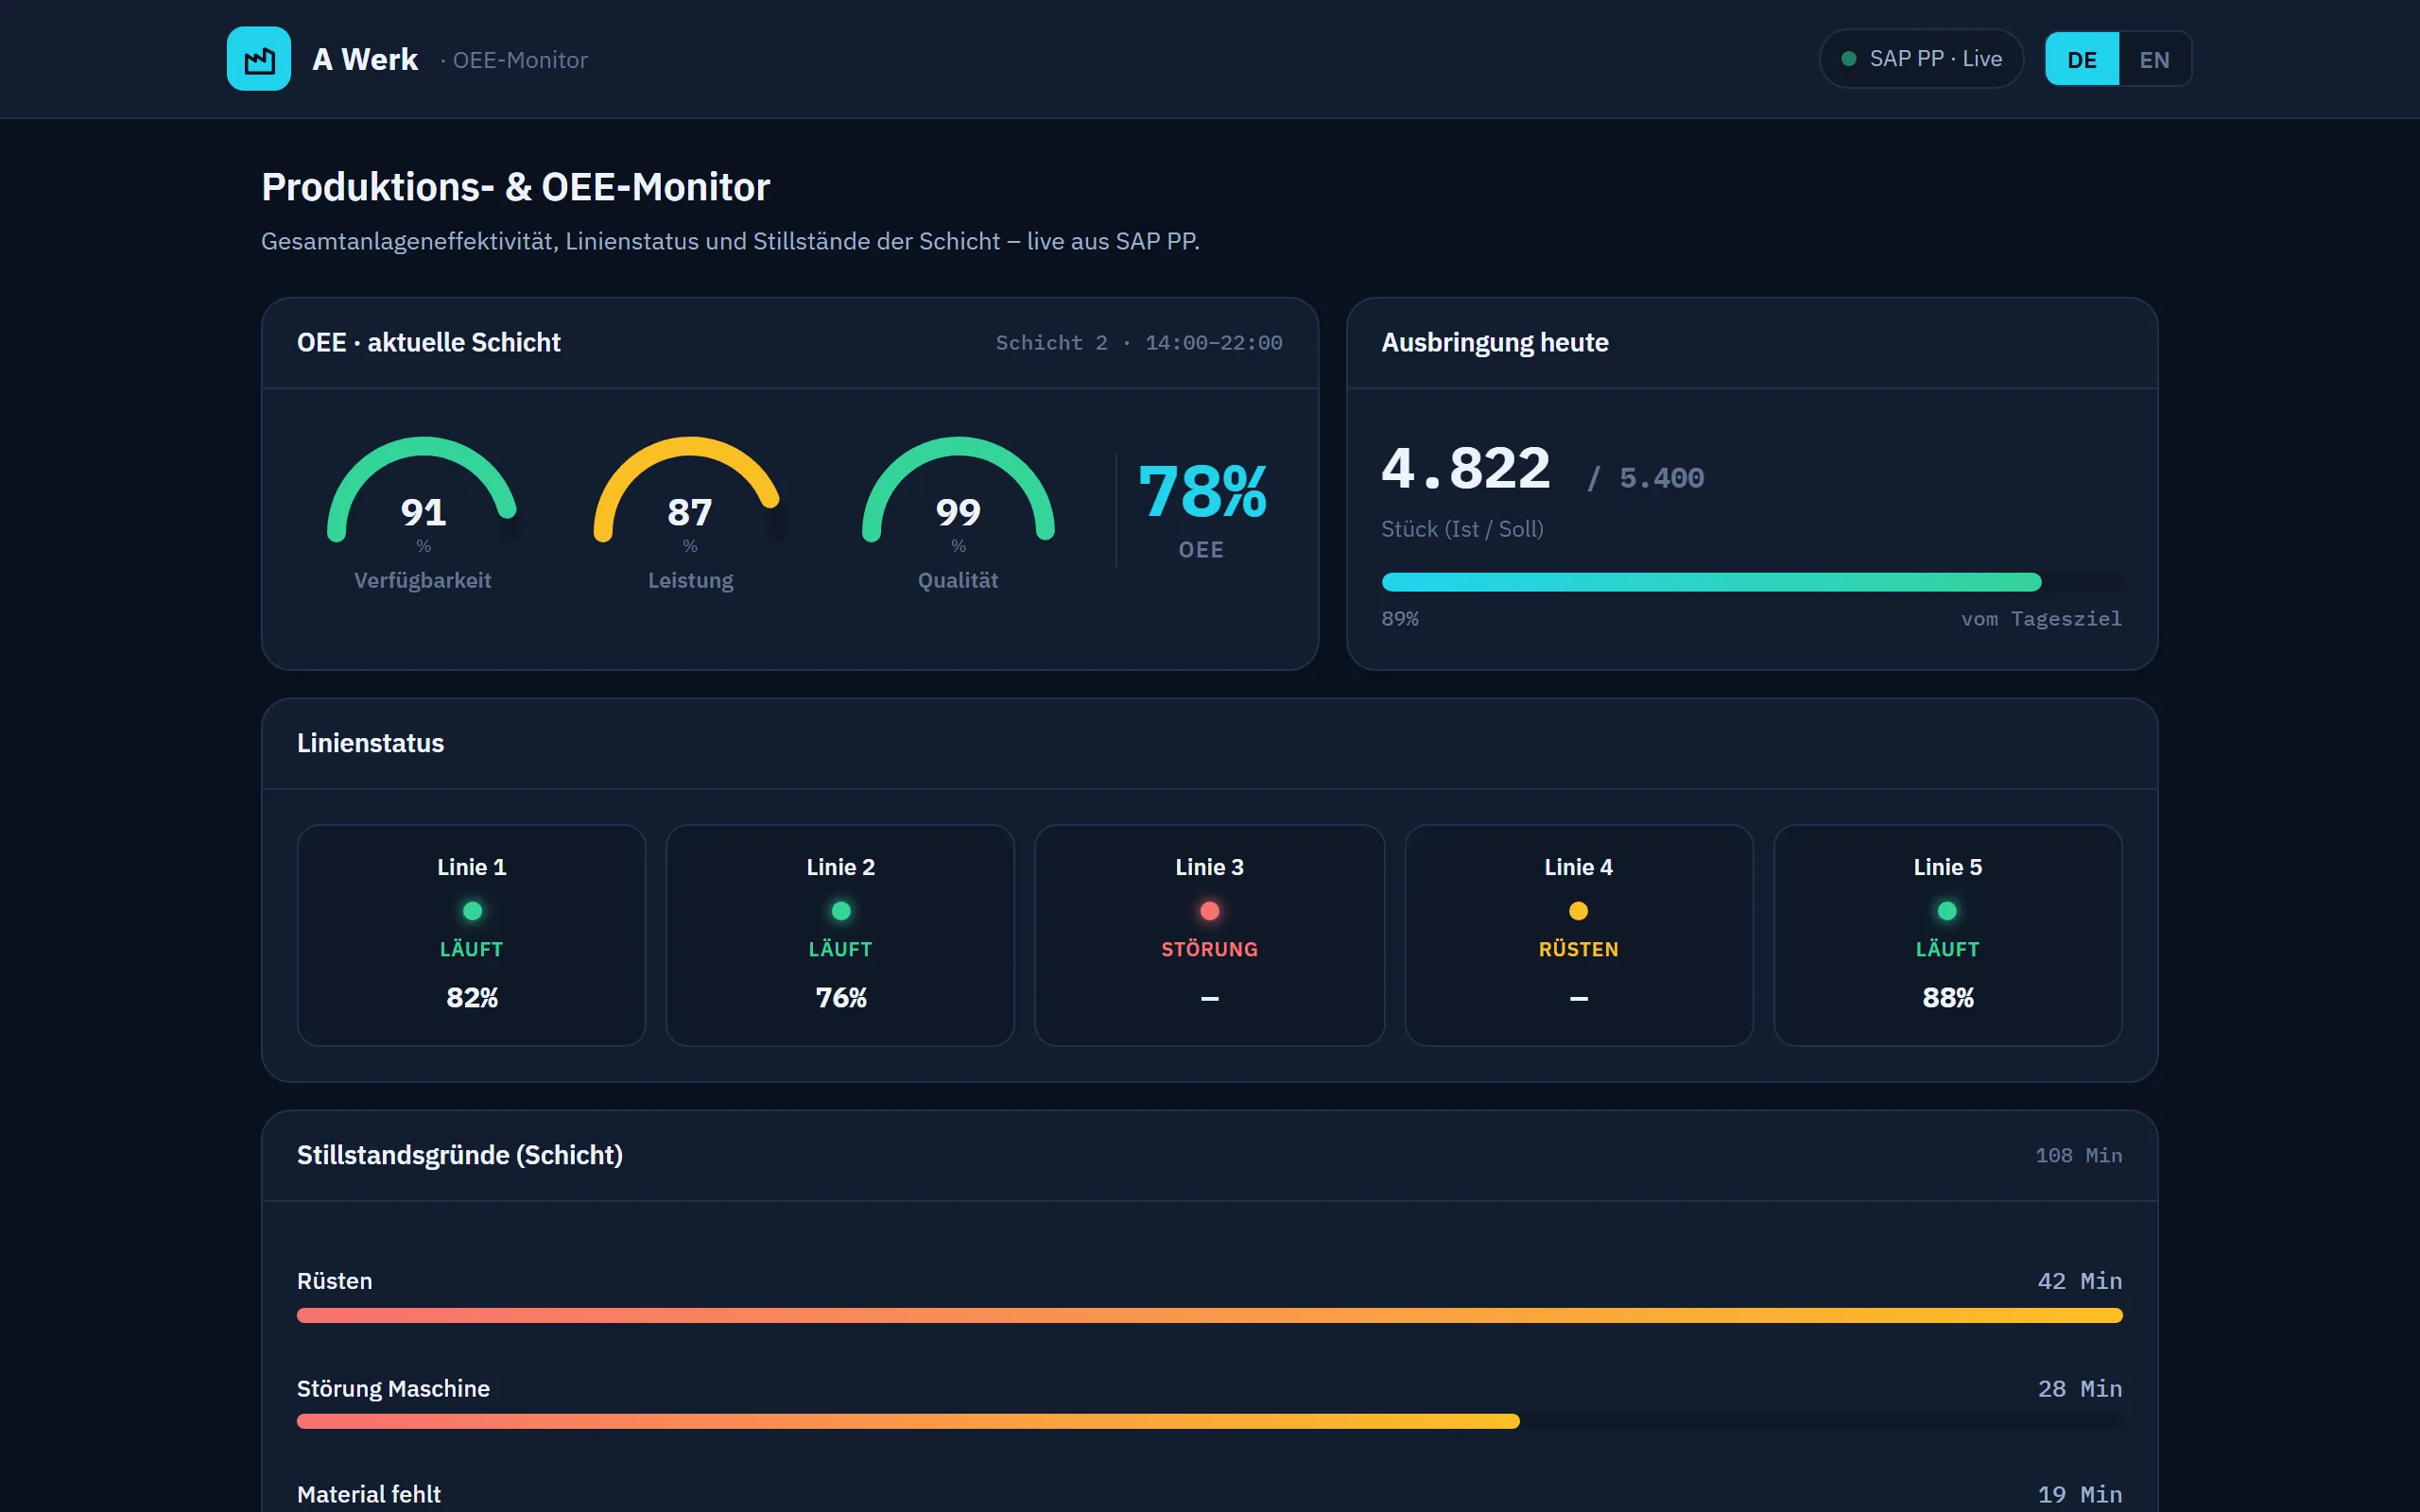Open the Linie 2 status card
This screenshot has width=2420, height=1512.
pos(840,935)
